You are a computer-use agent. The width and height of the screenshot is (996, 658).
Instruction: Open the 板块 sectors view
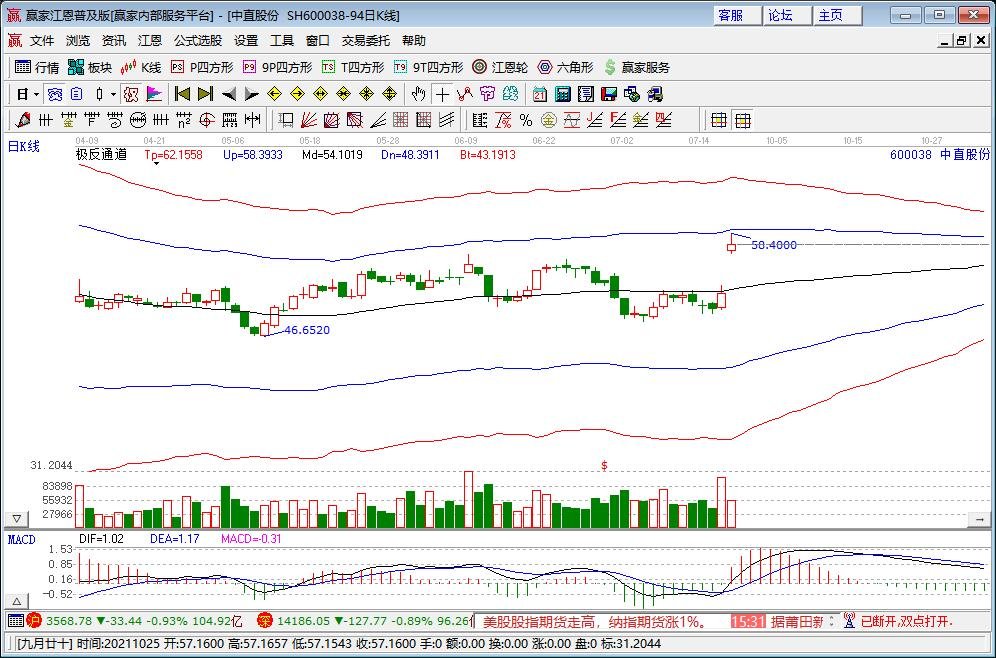coord(90,67)
